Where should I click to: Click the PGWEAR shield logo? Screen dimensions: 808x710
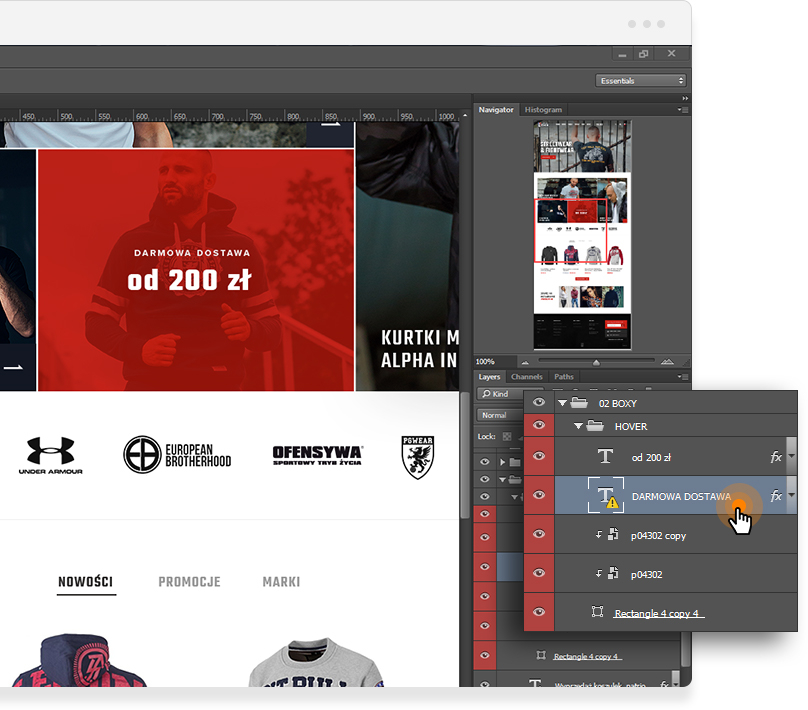tap(417, 457)
